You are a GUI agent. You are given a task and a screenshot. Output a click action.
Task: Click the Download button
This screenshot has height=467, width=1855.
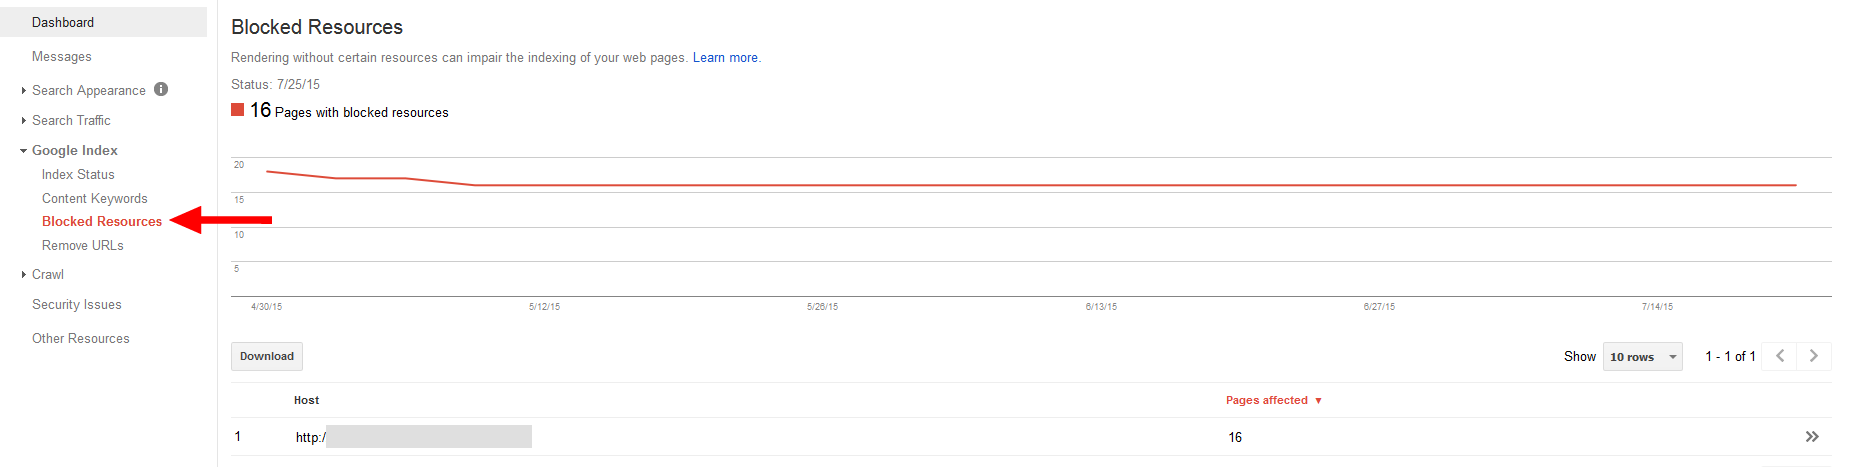pos(267,356)
